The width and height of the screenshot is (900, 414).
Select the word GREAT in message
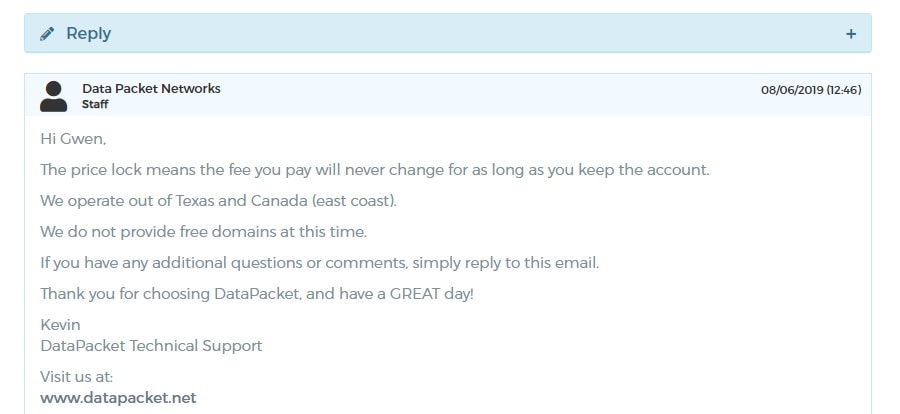click(x=414, y=294)
